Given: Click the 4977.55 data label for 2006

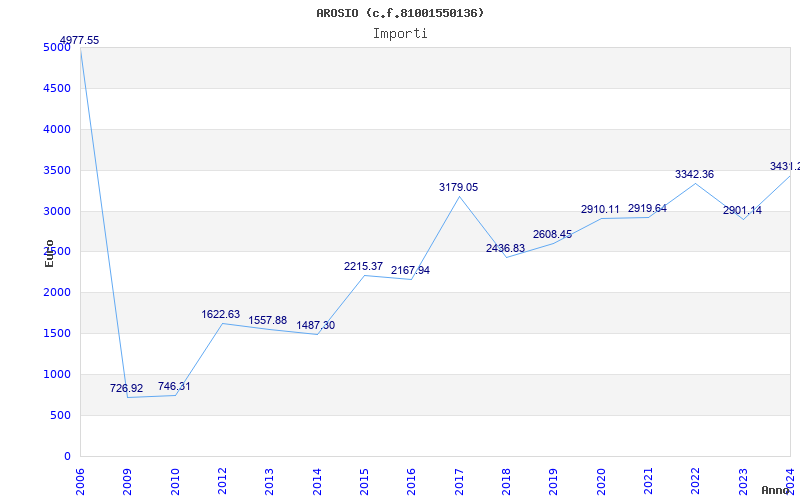Looking at the screenshot, I should point(79,41).
